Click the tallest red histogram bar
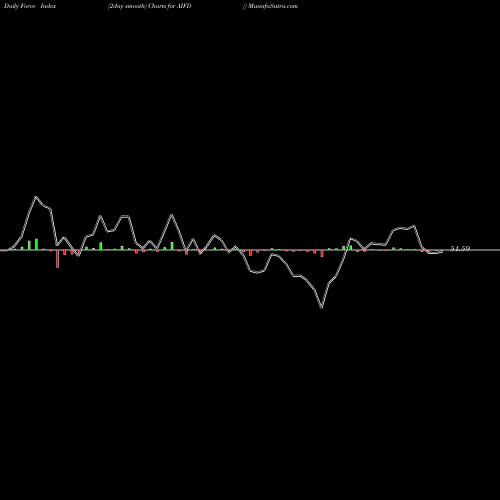 (x=57, y=259)
